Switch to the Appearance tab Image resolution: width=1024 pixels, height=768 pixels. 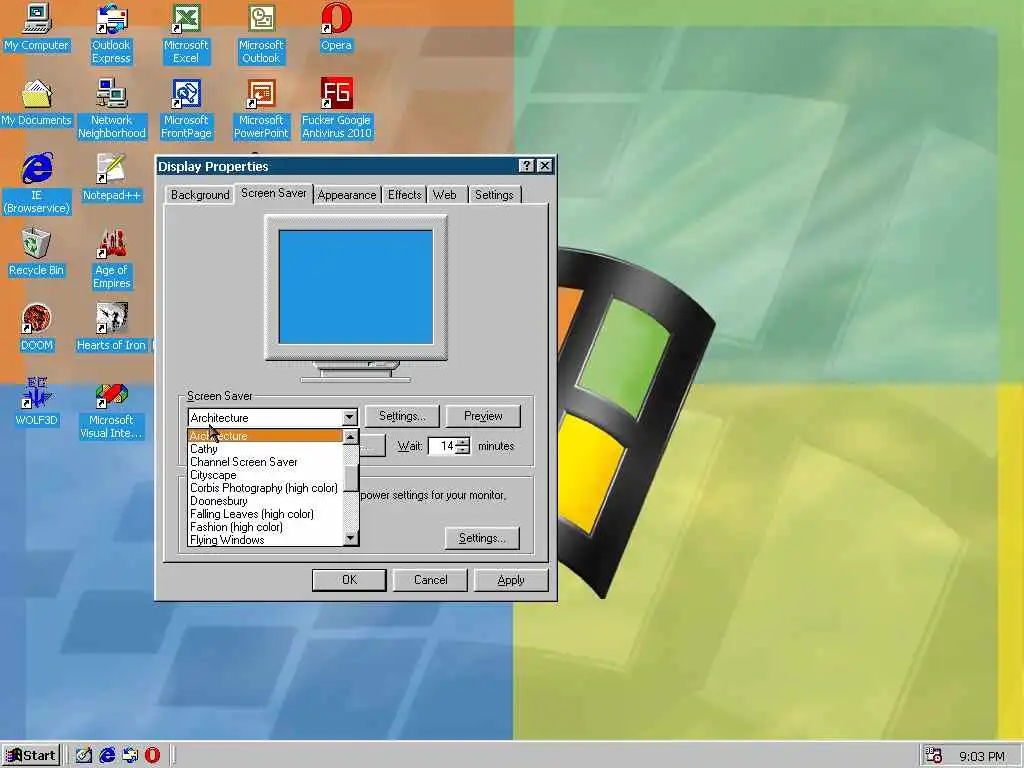pyautogui.click(x=347, y=195)
